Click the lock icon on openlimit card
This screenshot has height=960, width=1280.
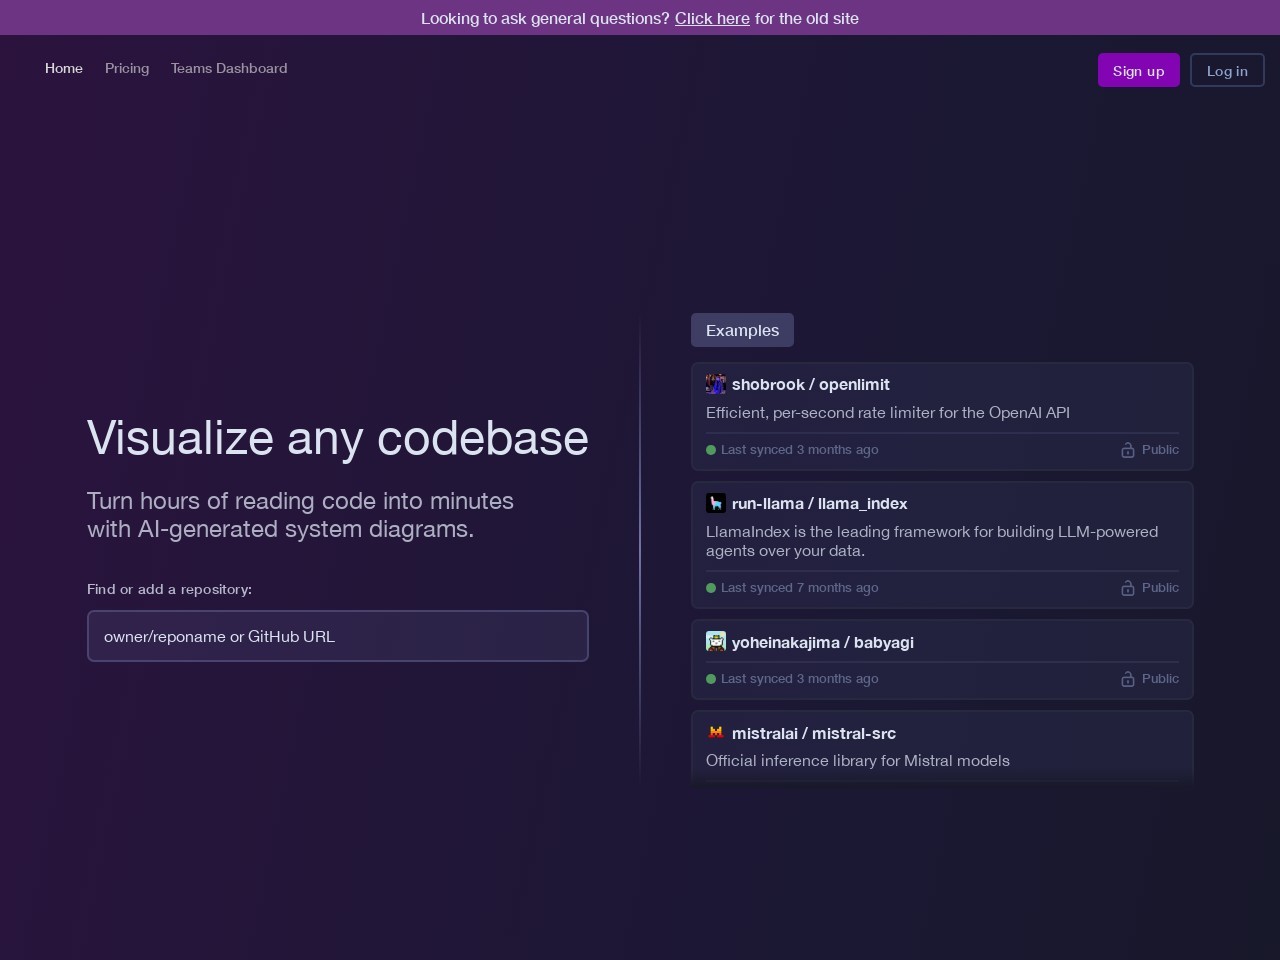(x=1127, y=450)
